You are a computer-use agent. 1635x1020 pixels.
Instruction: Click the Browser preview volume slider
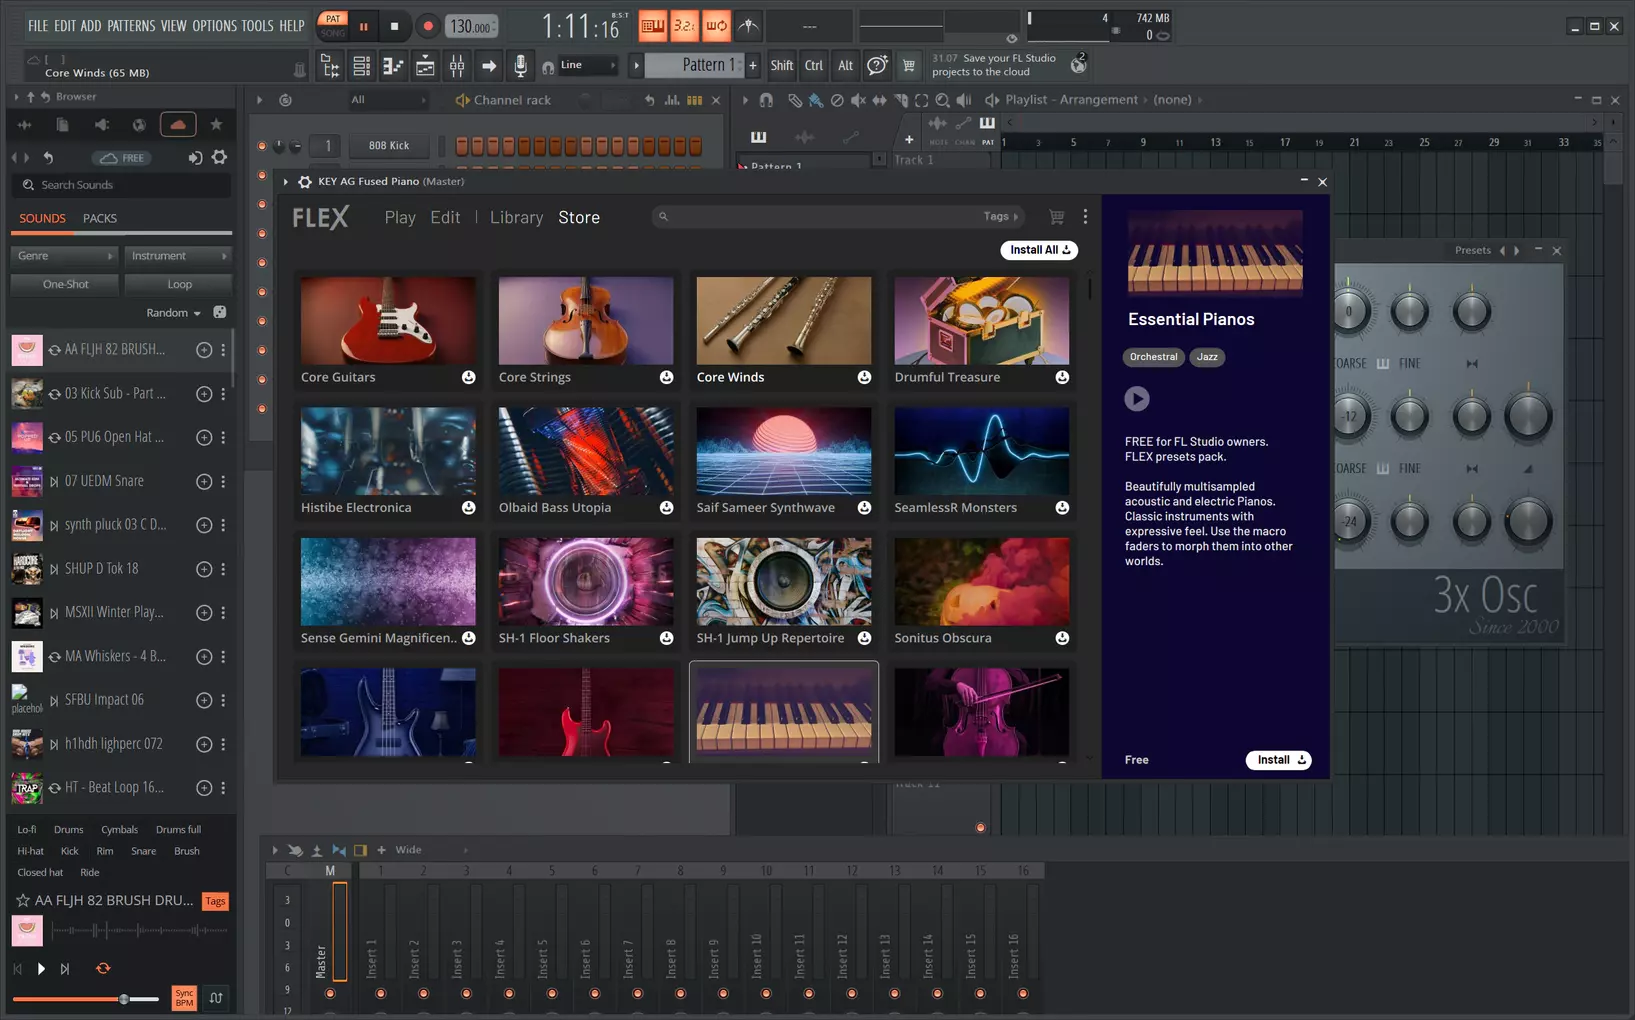click(86, 999)
